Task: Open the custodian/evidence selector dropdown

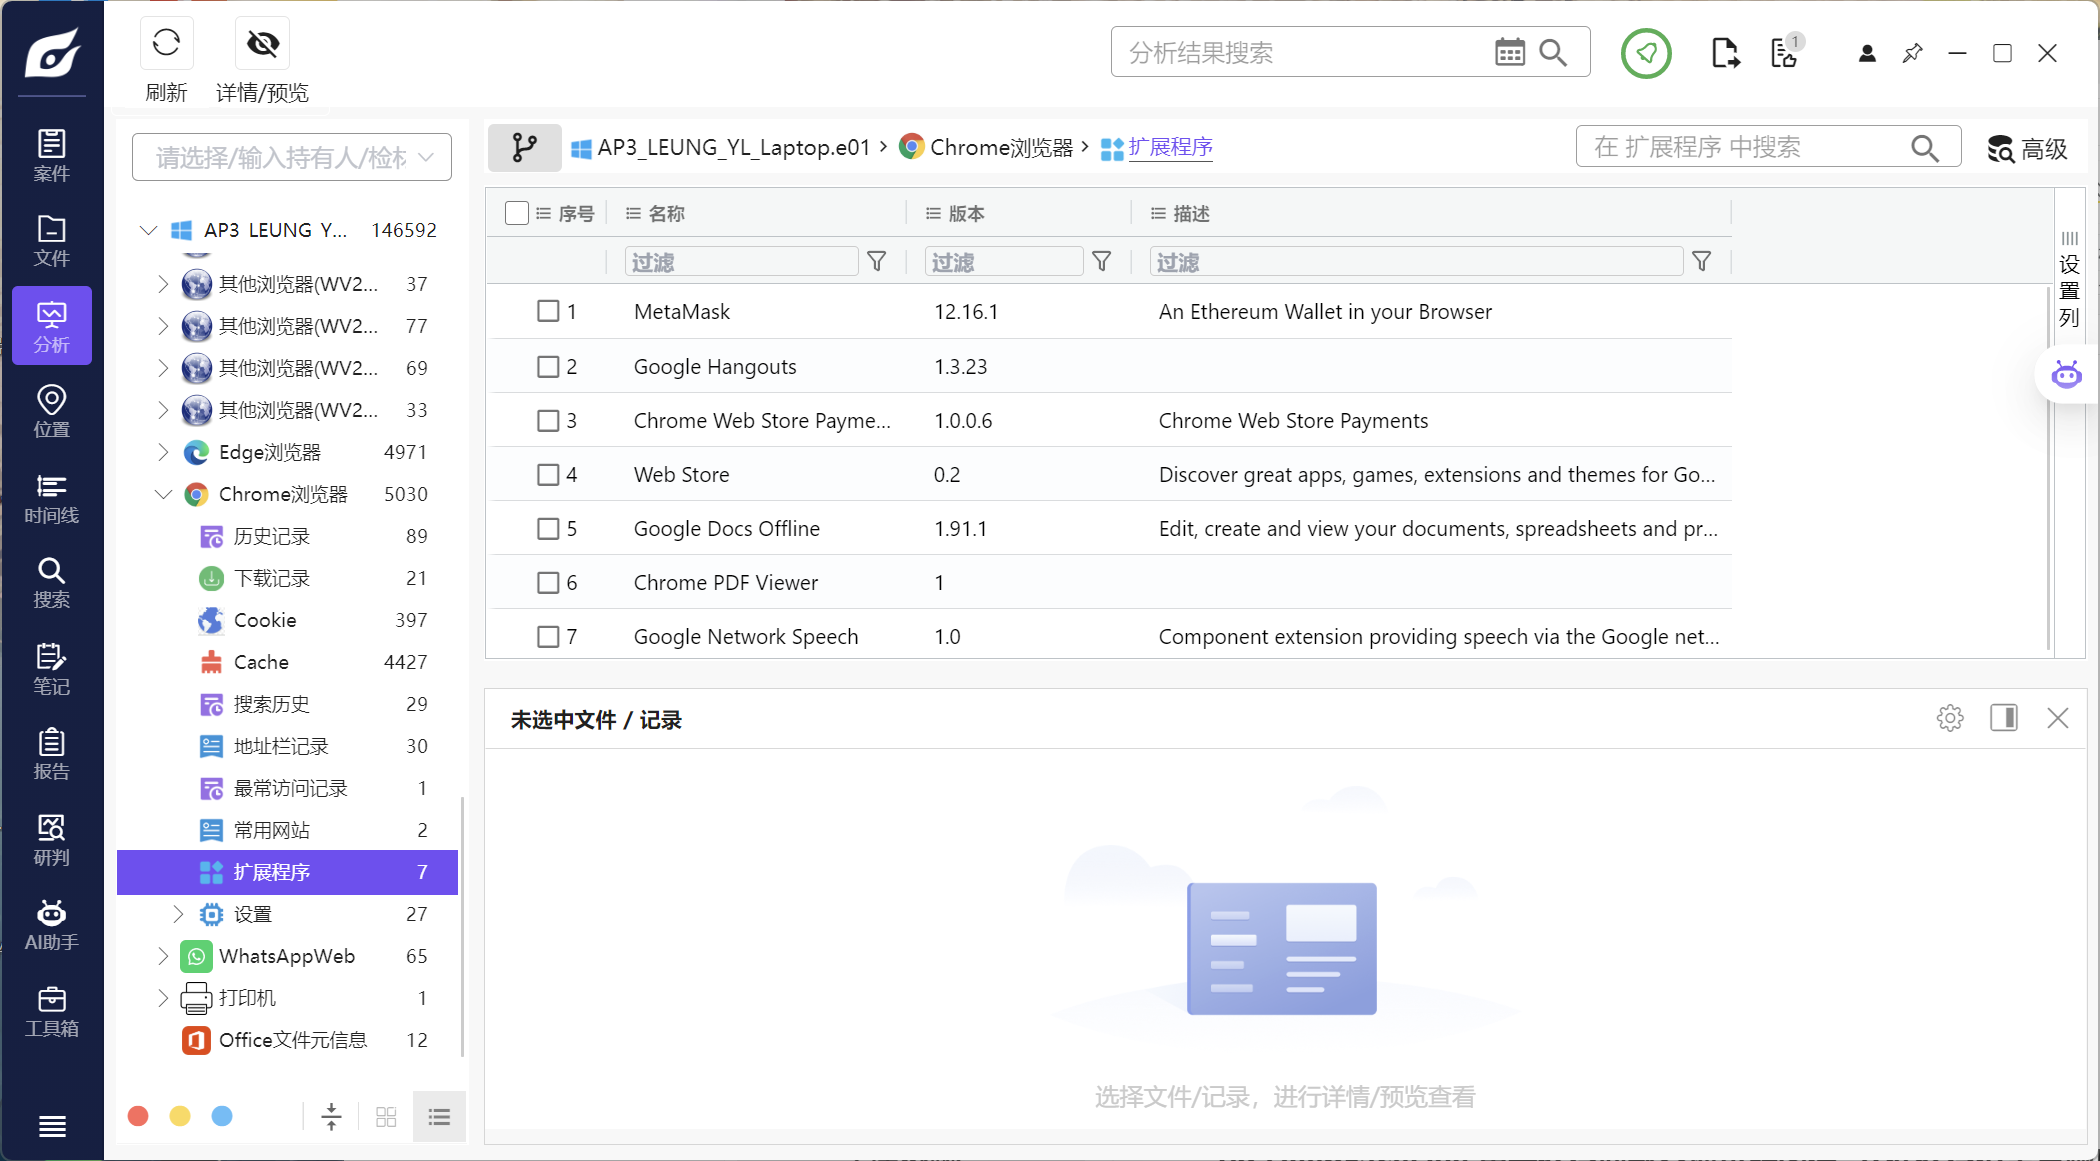Action: (x=291, y=157)
